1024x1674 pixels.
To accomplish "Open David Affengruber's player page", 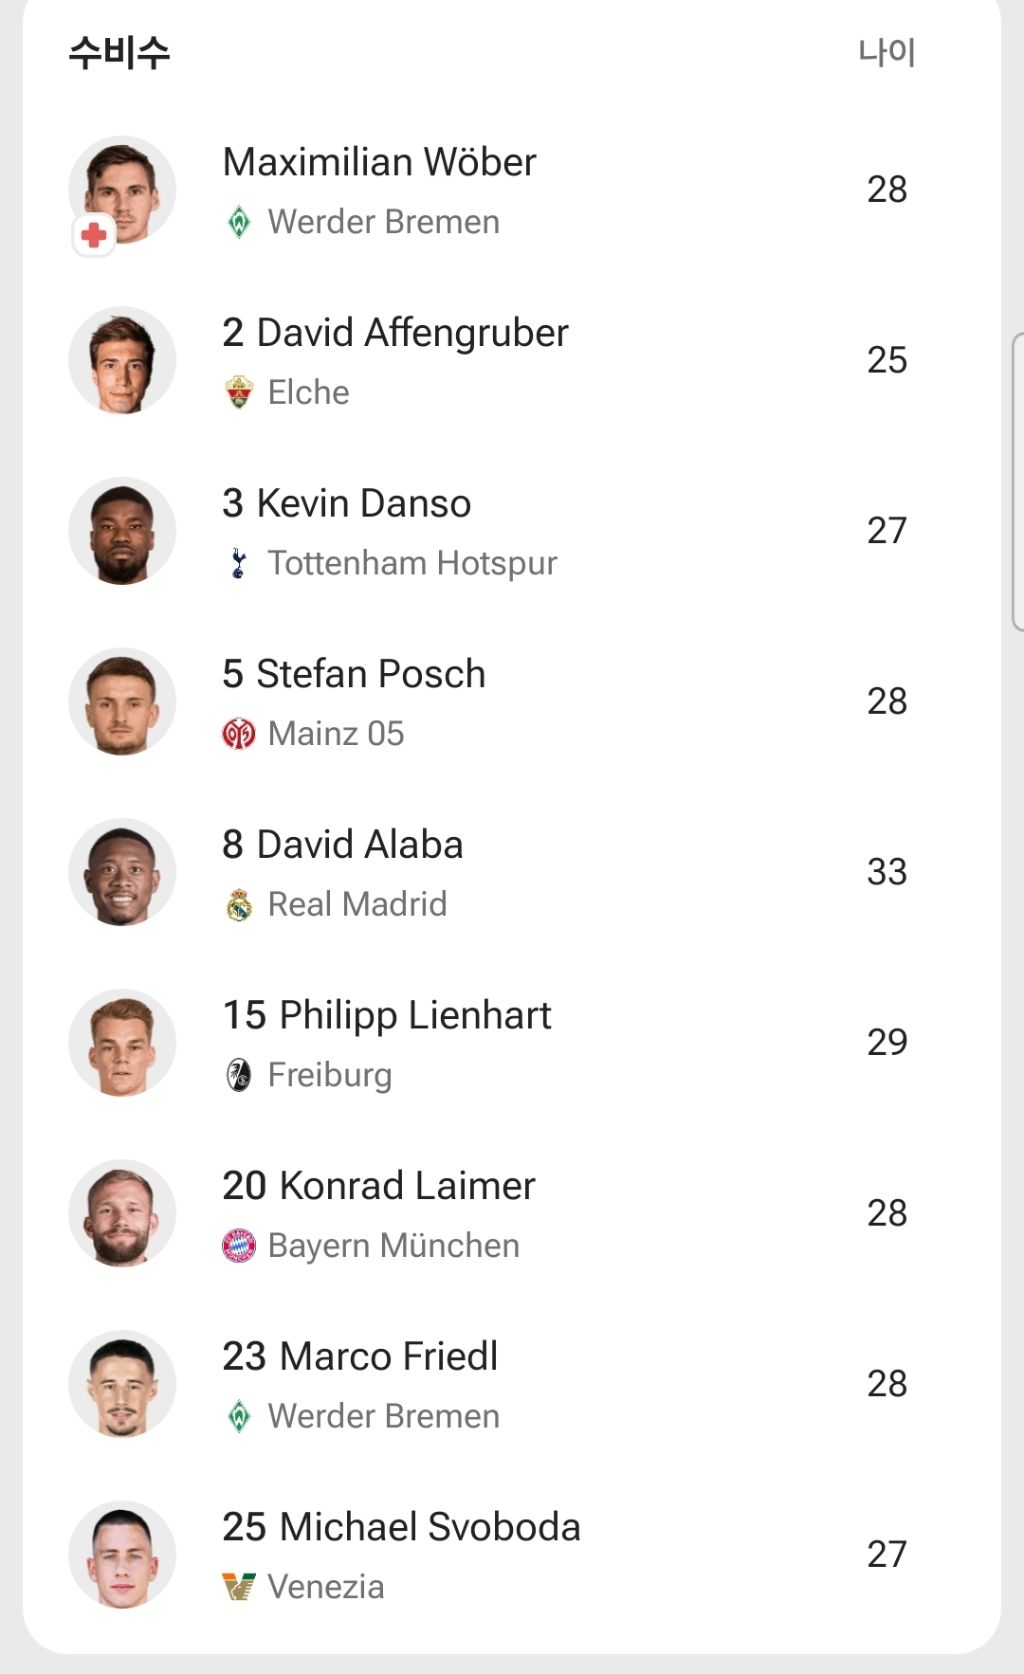I will pyautogui.click(x=395, y=333).
